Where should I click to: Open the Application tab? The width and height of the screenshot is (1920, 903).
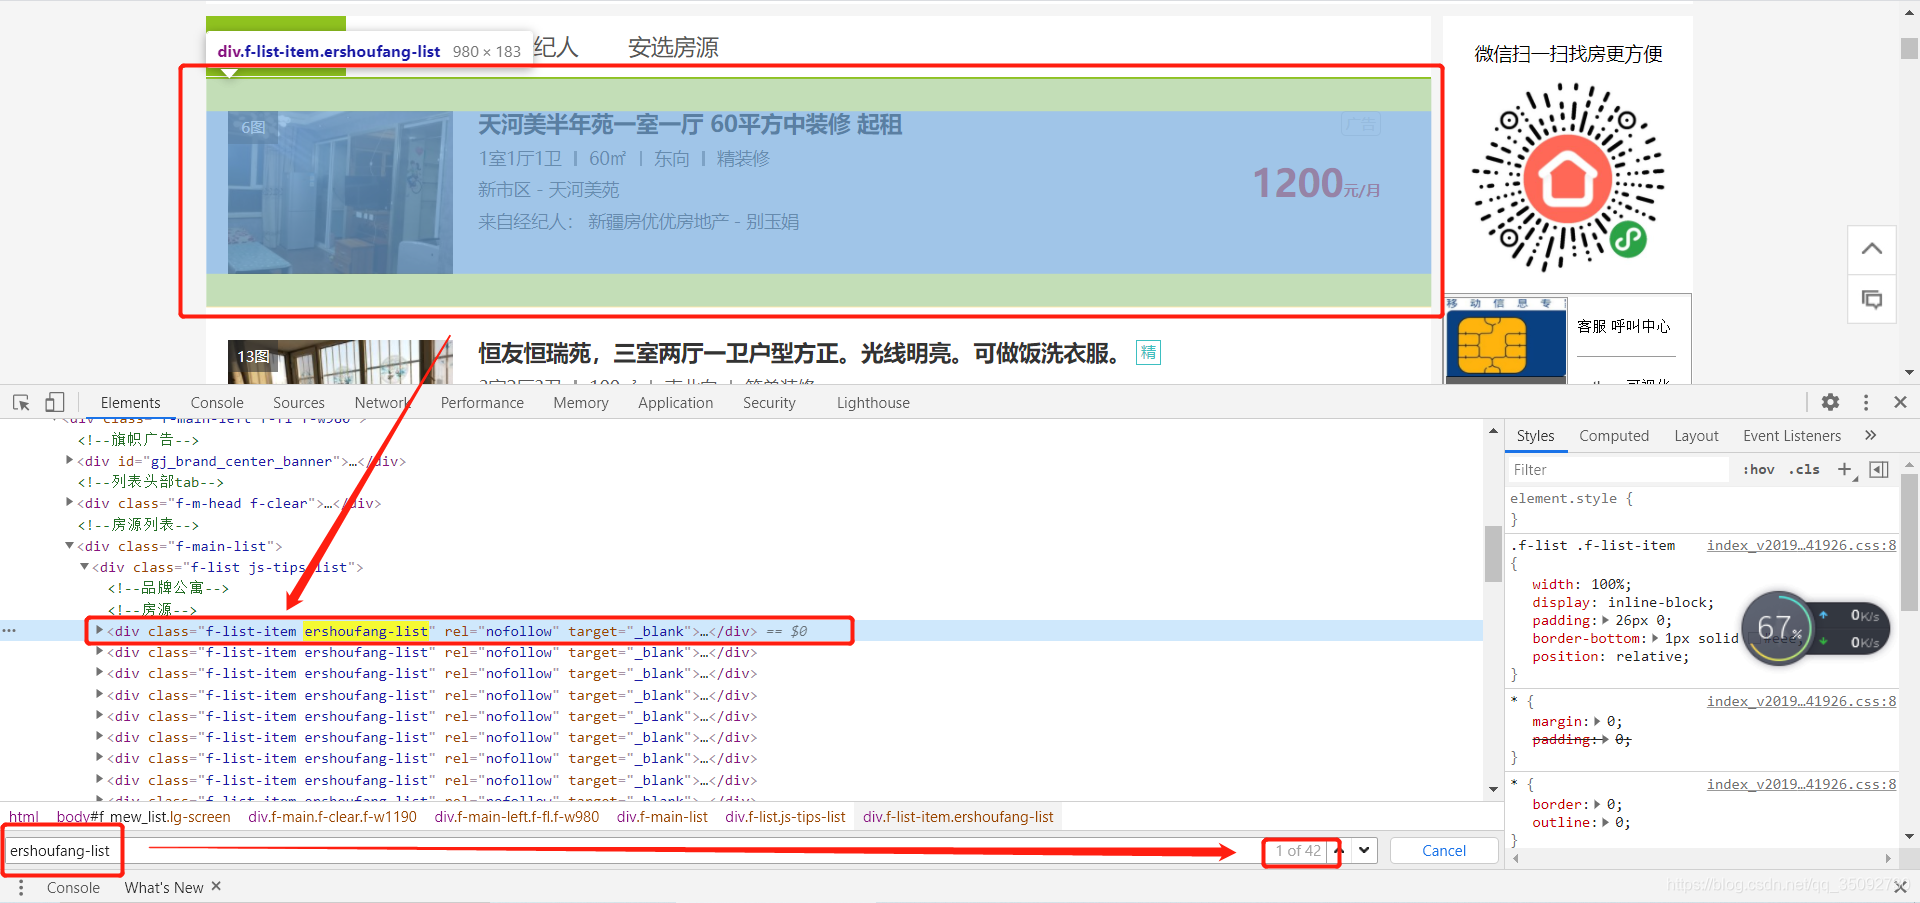tap(676, 402)
